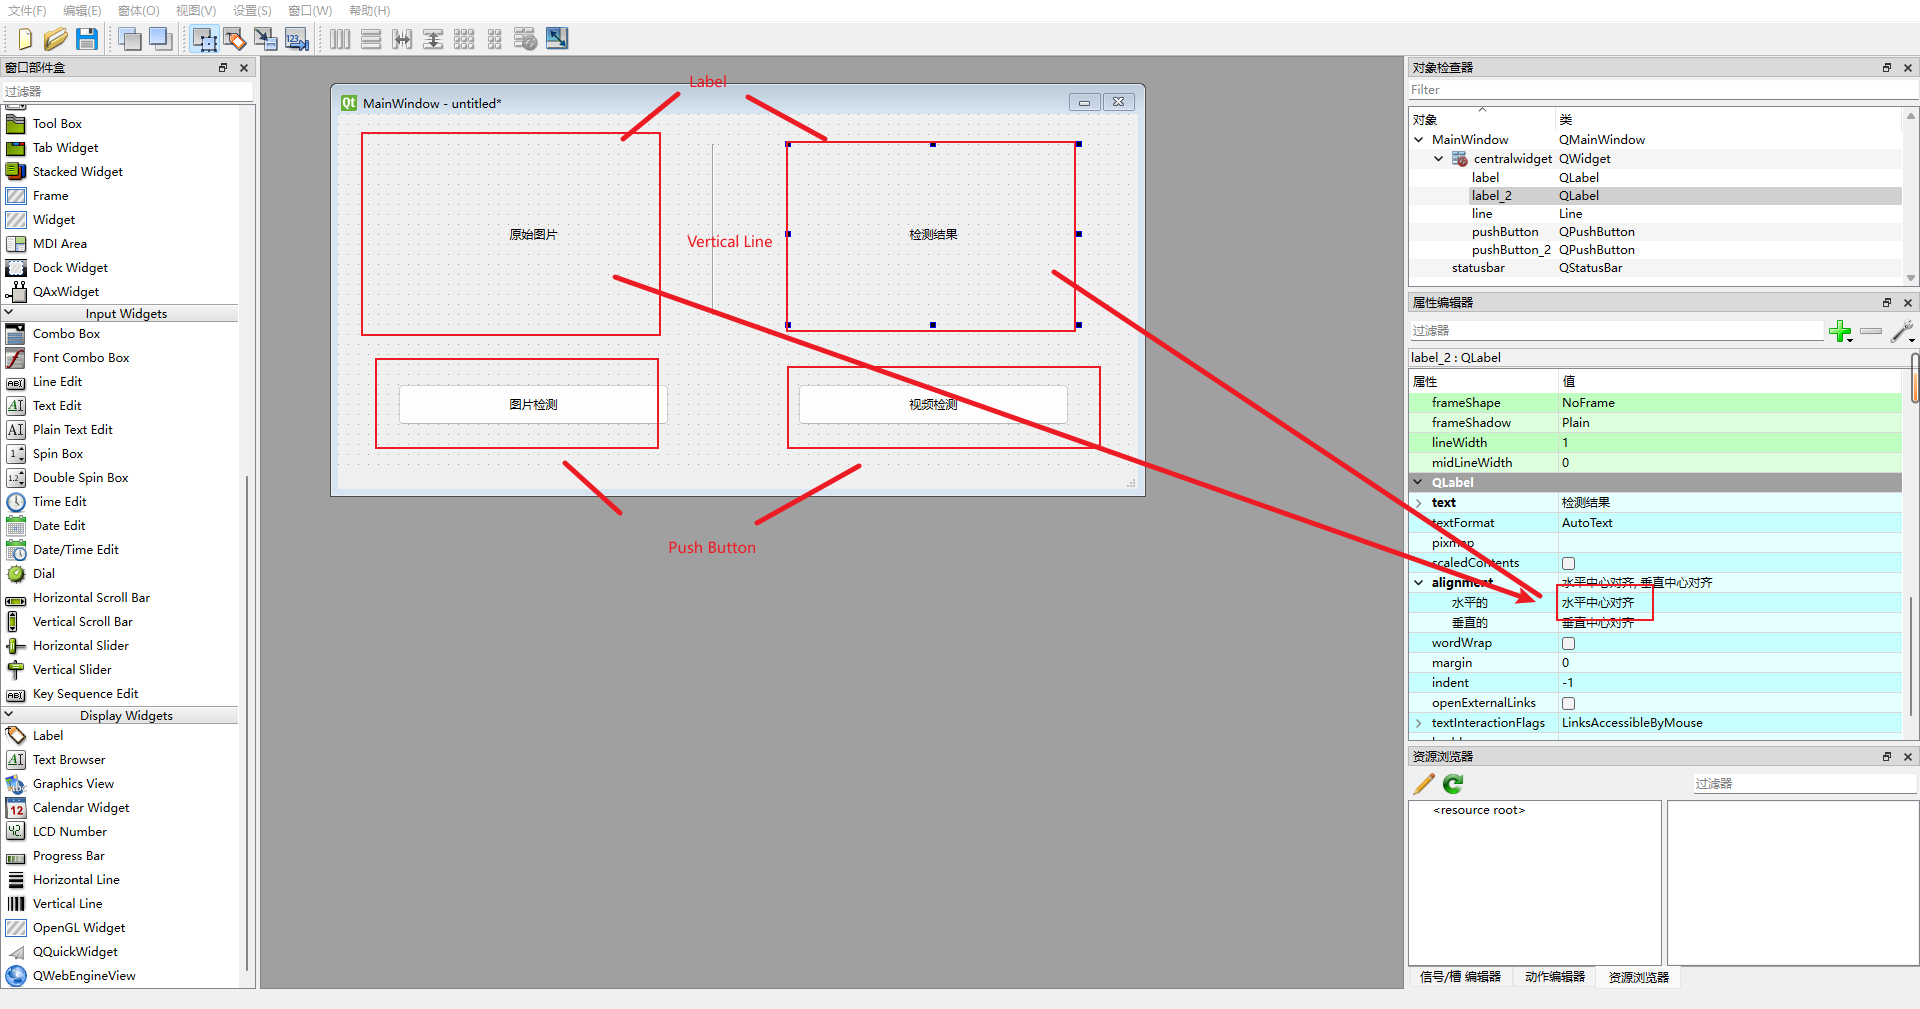
Task: Click the Reload resources refresh icon
Action: pos(1452,784)
